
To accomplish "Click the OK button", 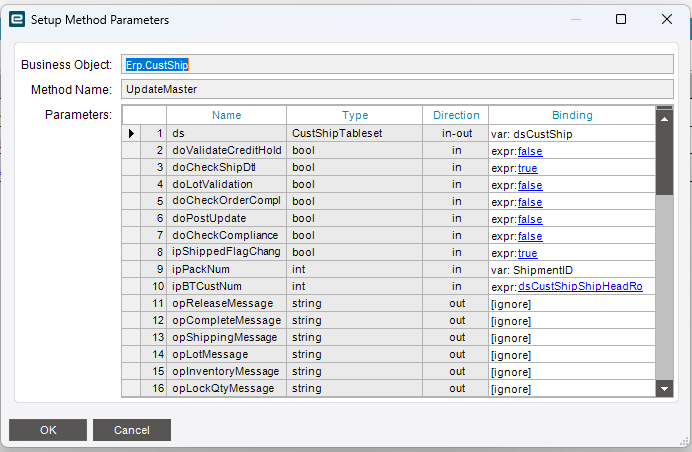I will coord(48,430).
